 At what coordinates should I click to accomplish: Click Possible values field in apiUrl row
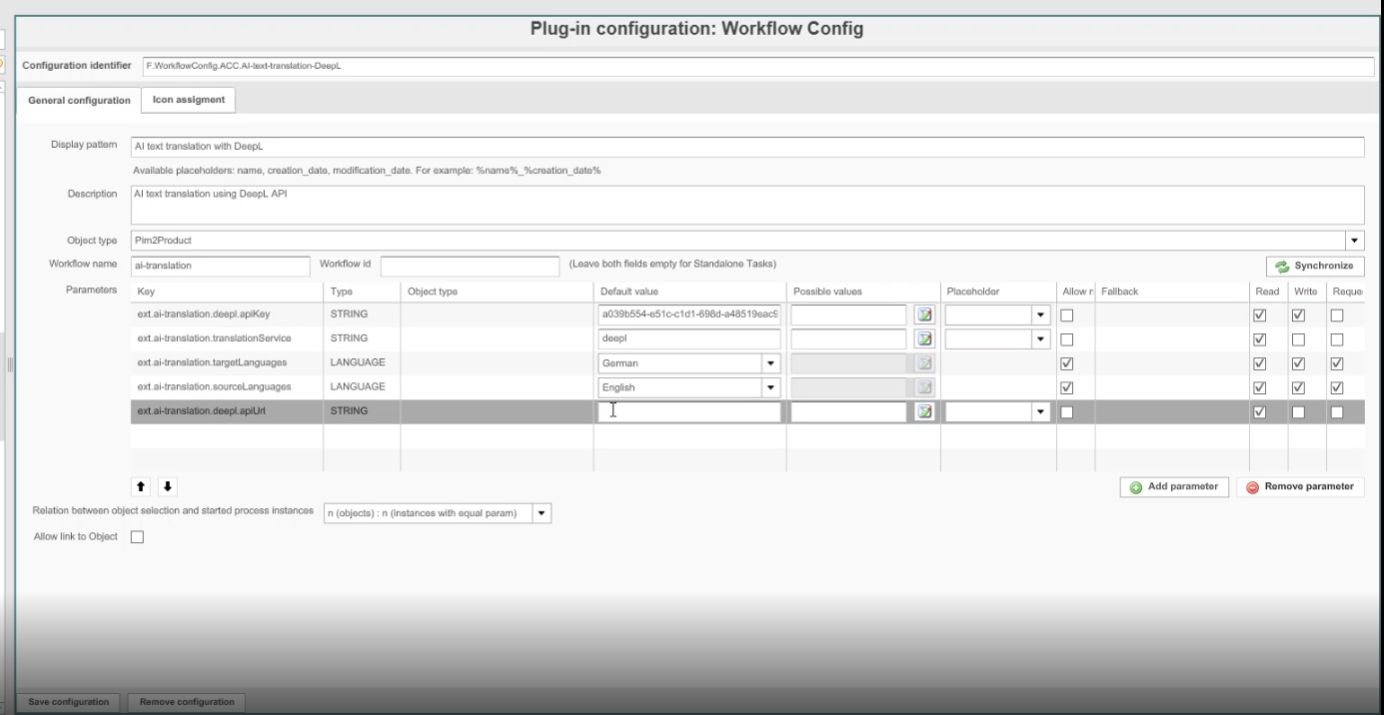coord(849,411)
